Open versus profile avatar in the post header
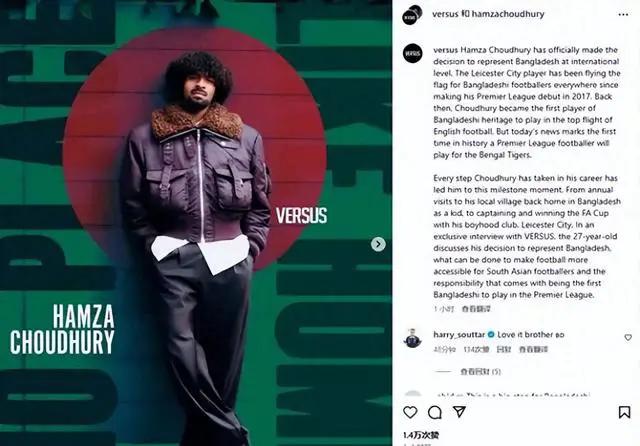This screenshot has width=640, height=446. click(x=412, y=15)
